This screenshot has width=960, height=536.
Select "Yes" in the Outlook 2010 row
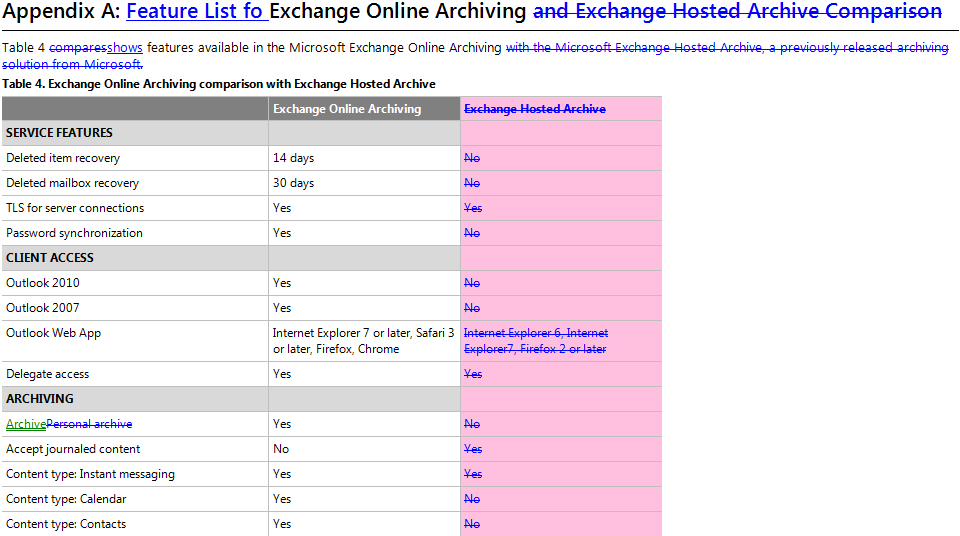click(x=282, y=283)
